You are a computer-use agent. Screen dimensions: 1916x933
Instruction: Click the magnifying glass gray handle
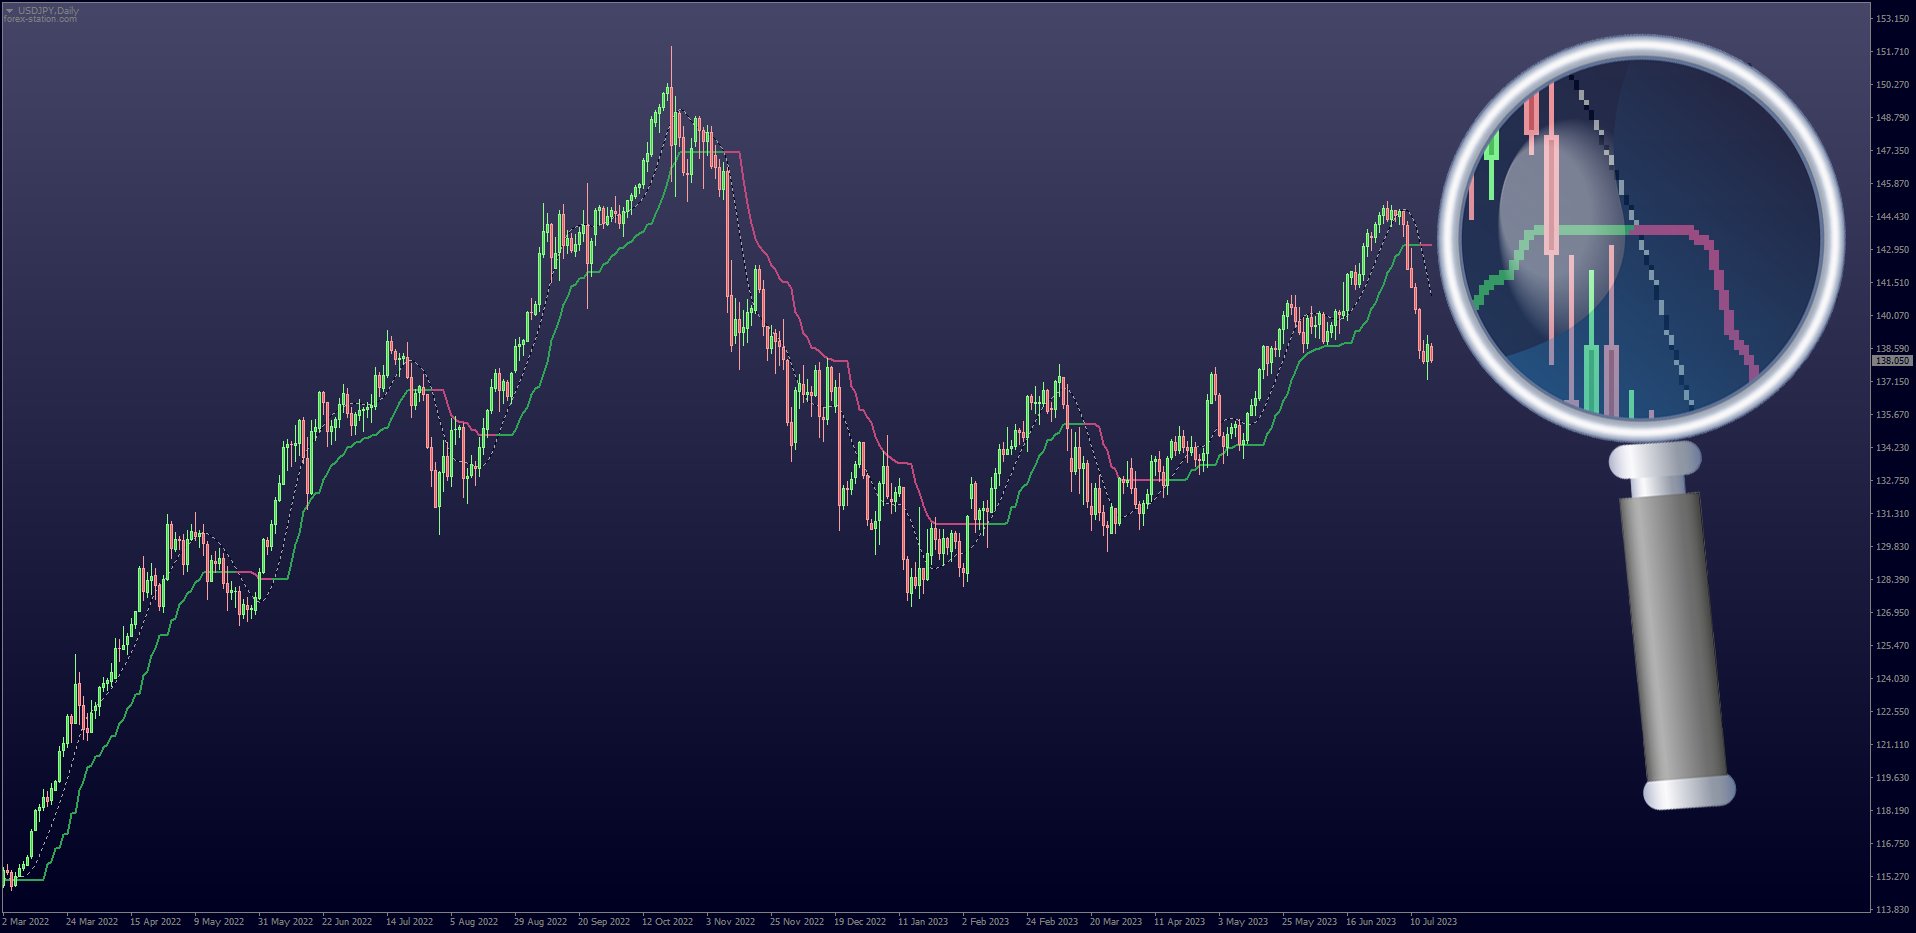pyautogui.click(x=1675, y=640)
